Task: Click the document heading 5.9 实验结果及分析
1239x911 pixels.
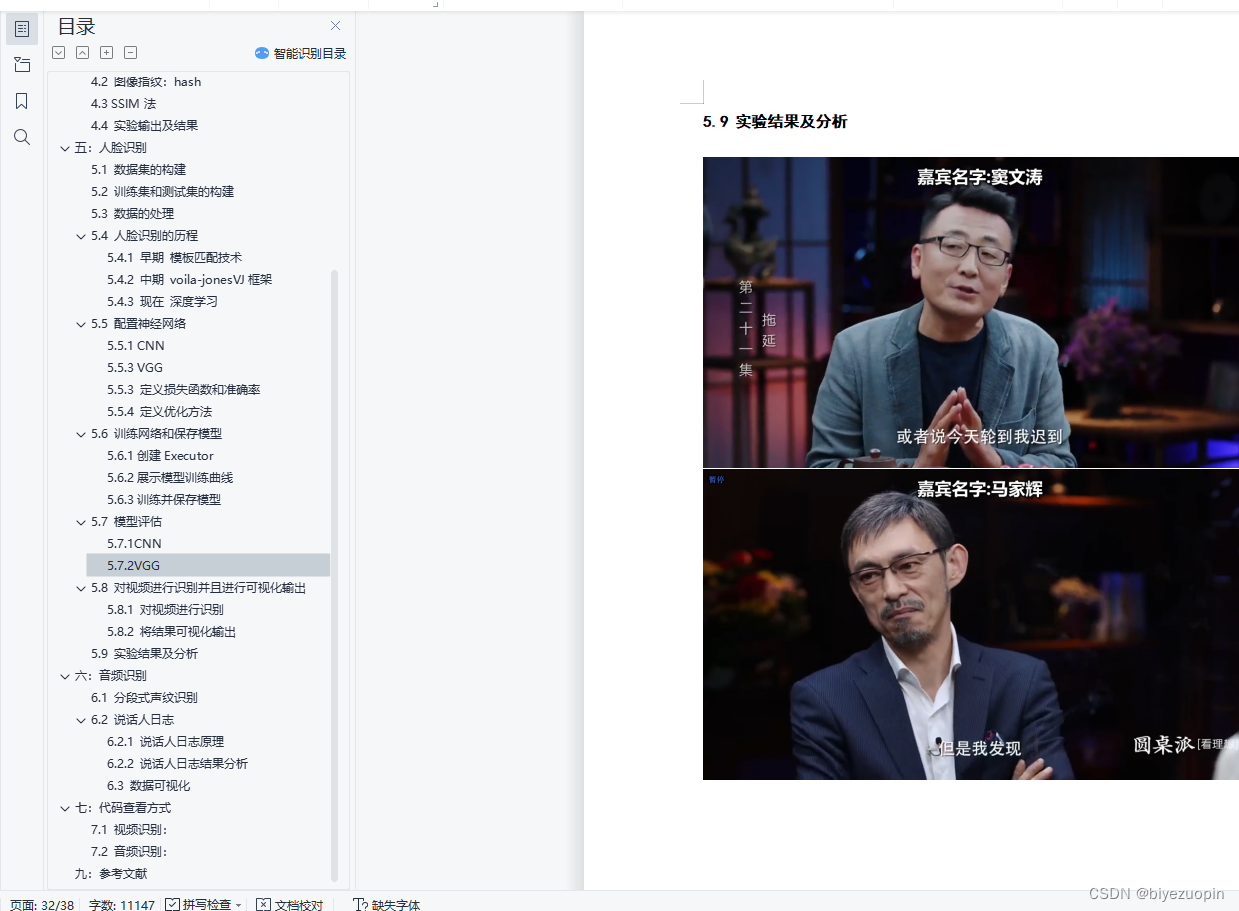Action: tap(775, 122)
